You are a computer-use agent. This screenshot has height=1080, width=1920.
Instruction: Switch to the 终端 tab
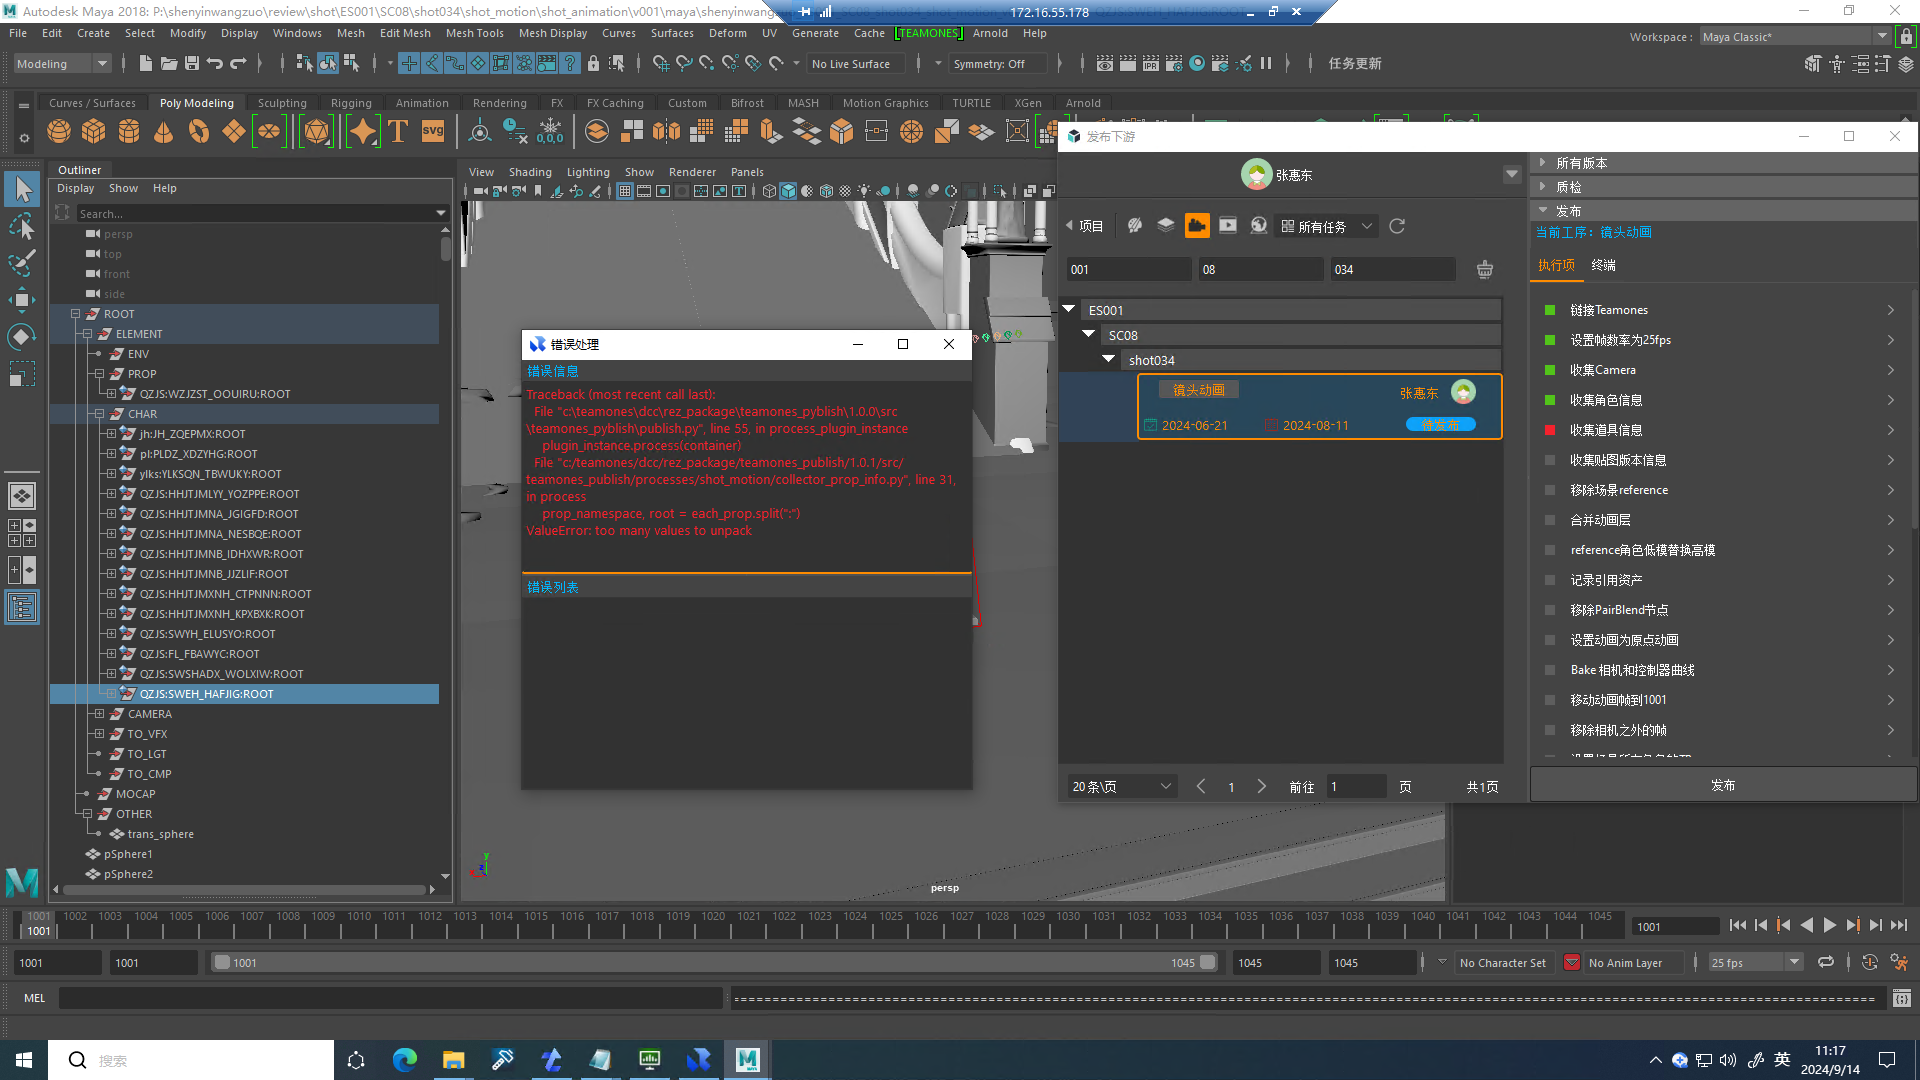point(1603,265)
